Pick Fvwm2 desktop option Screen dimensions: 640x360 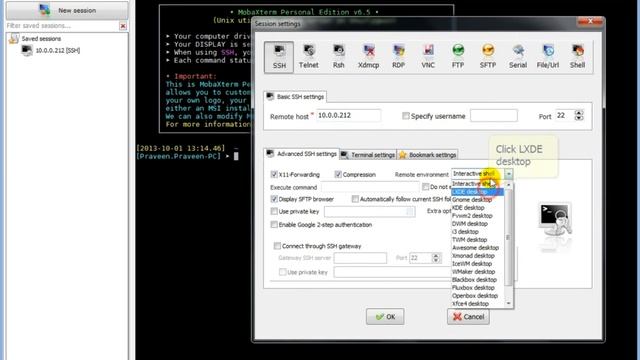pos(478,216)
